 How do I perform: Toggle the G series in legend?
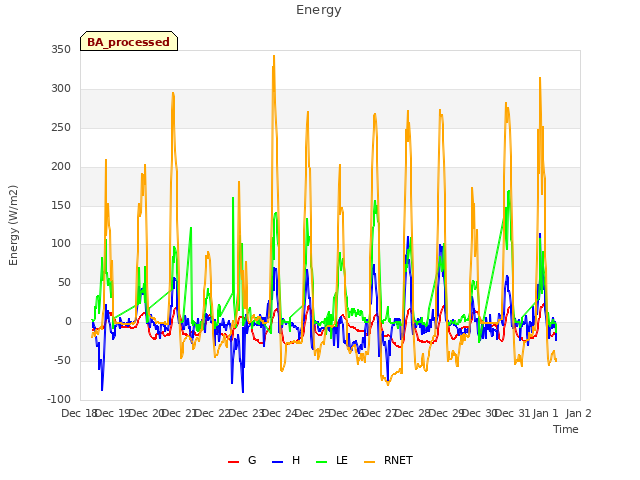[242, 460]
